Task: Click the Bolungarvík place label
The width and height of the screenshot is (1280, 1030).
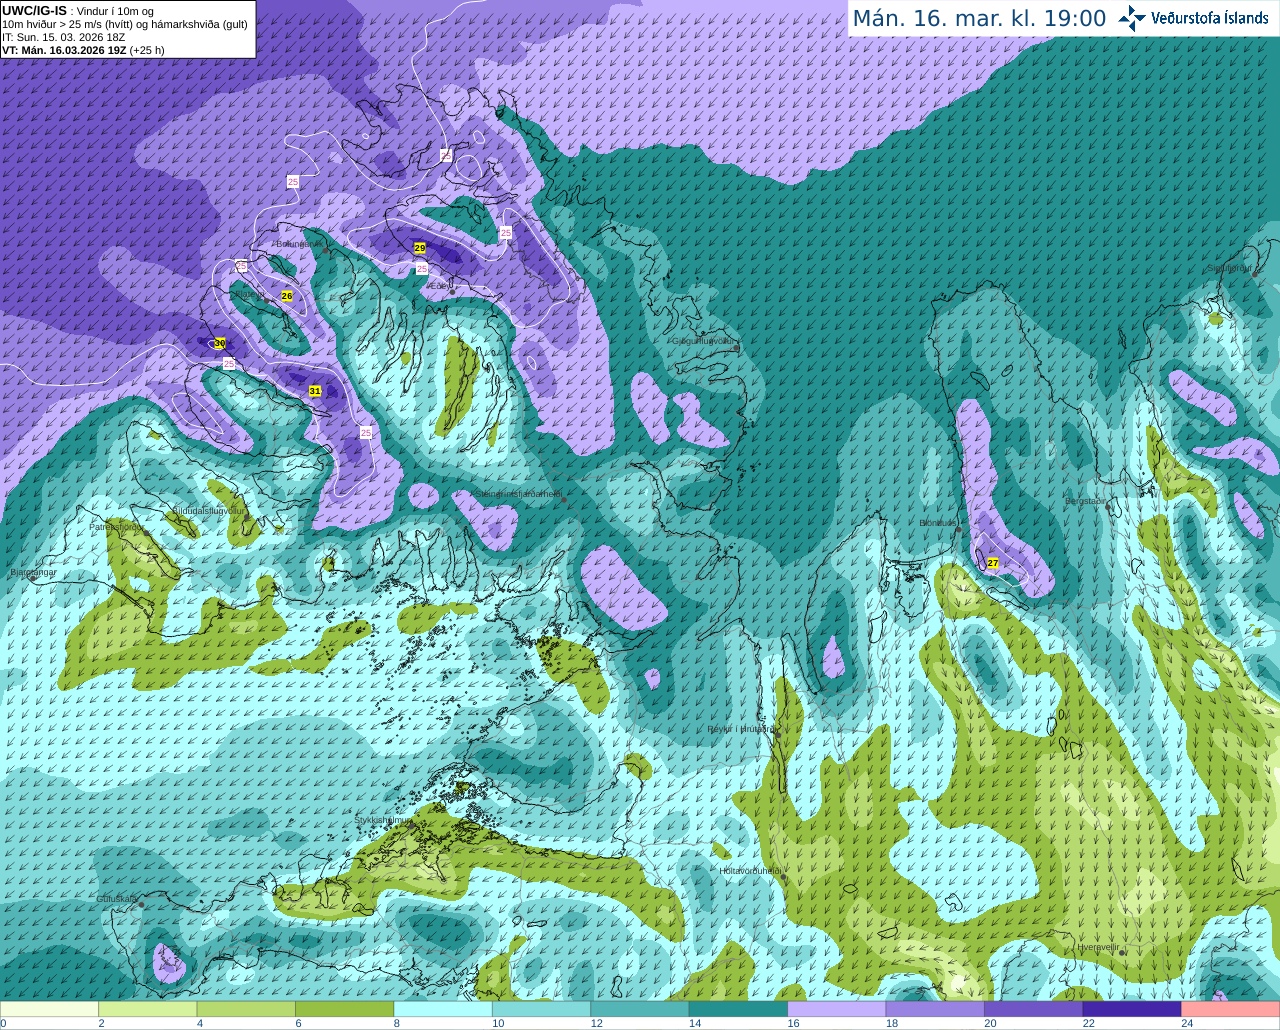Action: pos(300,243)
